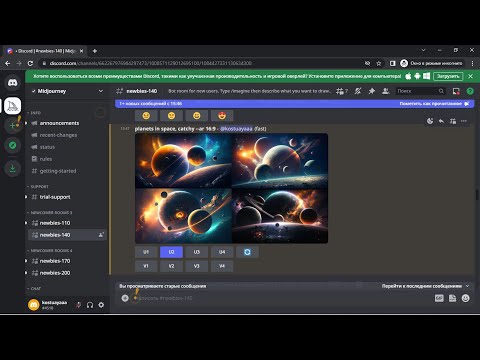This screenshot has width=480, height=360.
Task: Open the threads icon in the channel header
Action: 341,91
